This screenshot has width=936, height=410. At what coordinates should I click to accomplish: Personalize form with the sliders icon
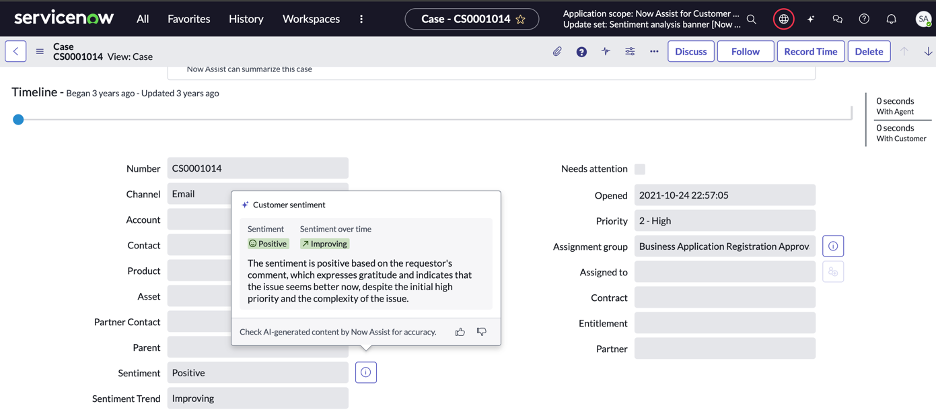pos(630,51)
